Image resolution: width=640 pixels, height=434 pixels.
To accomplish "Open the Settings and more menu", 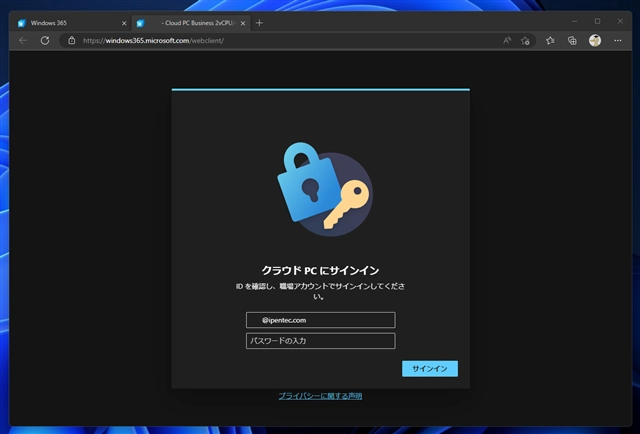I will pos(618,40).
